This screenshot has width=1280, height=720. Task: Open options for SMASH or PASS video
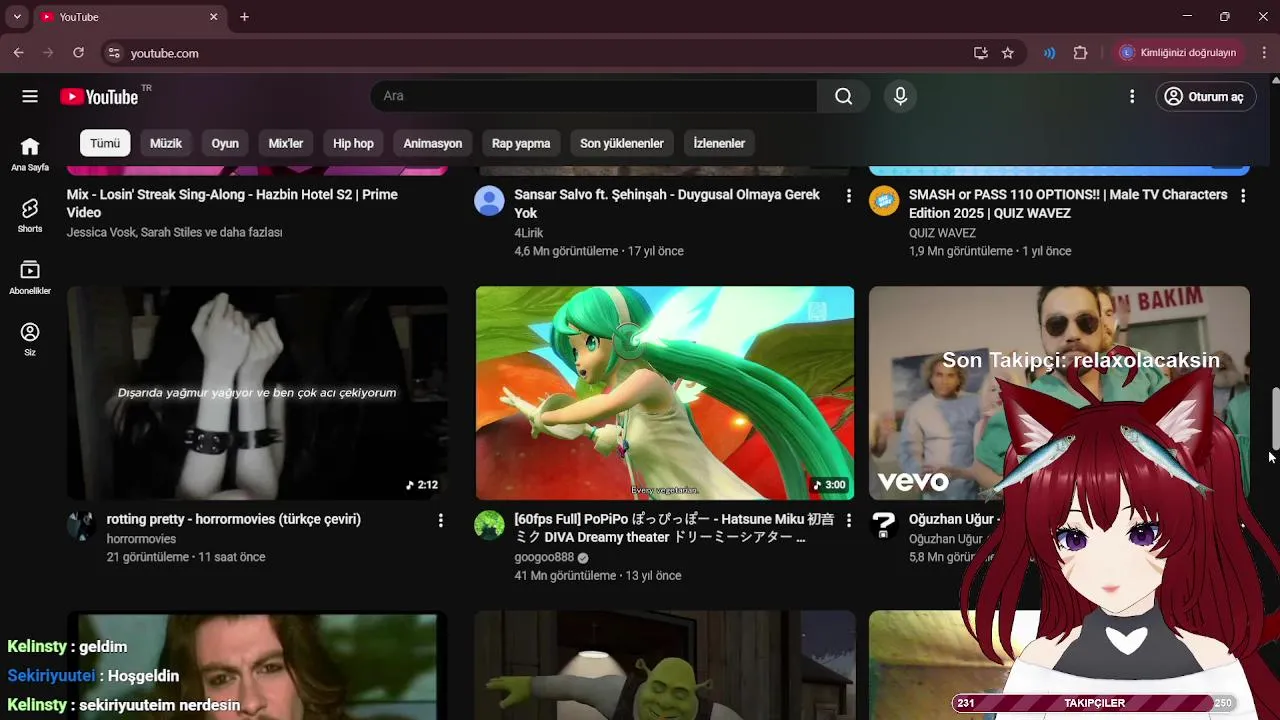1243,196
